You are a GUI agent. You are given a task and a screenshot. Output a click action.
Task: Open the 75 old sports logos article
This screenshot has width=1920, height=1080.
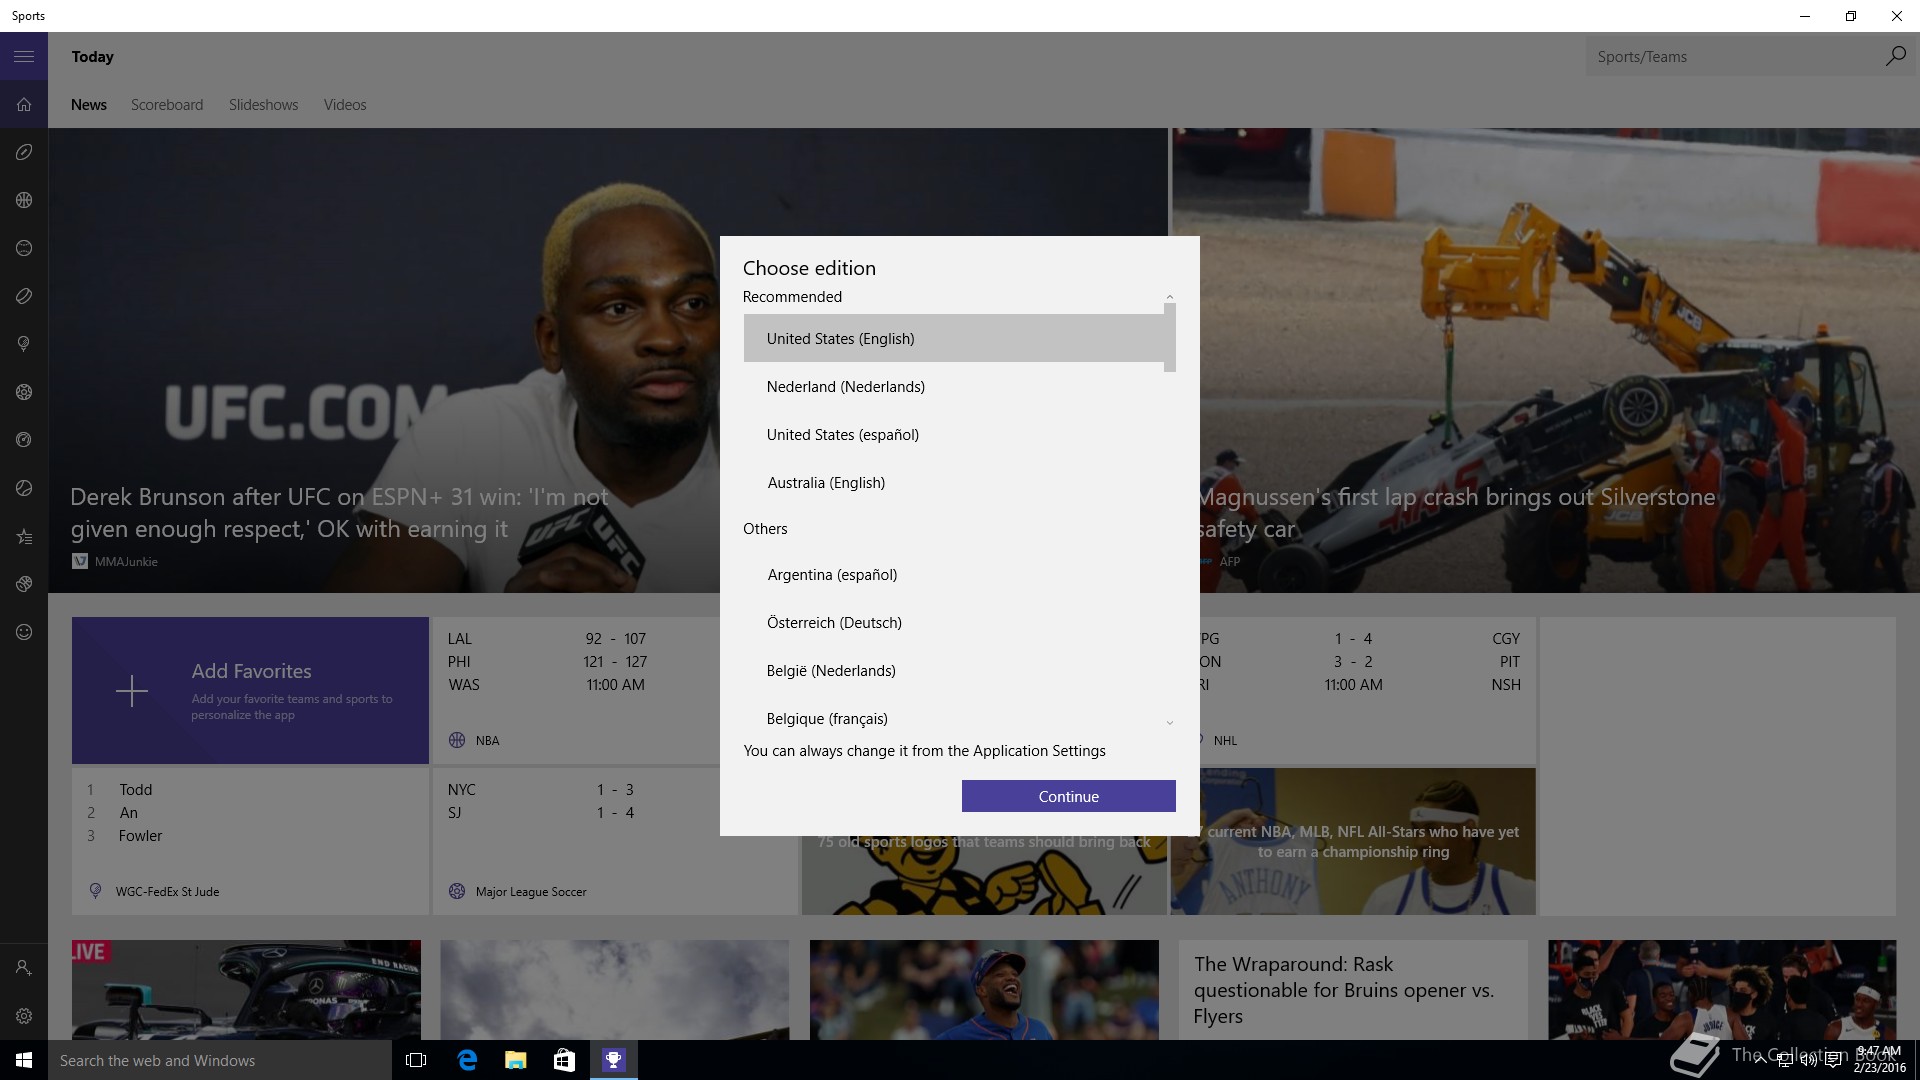[984, 842]
